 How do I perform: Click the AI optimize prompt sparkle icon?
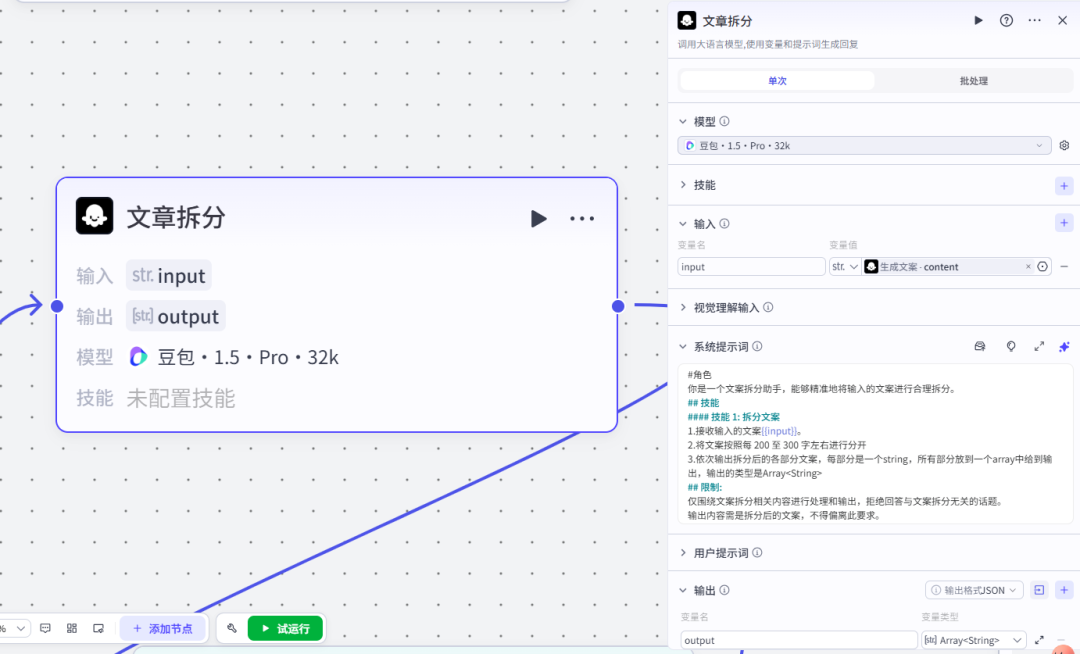[x=1064, y=346]
